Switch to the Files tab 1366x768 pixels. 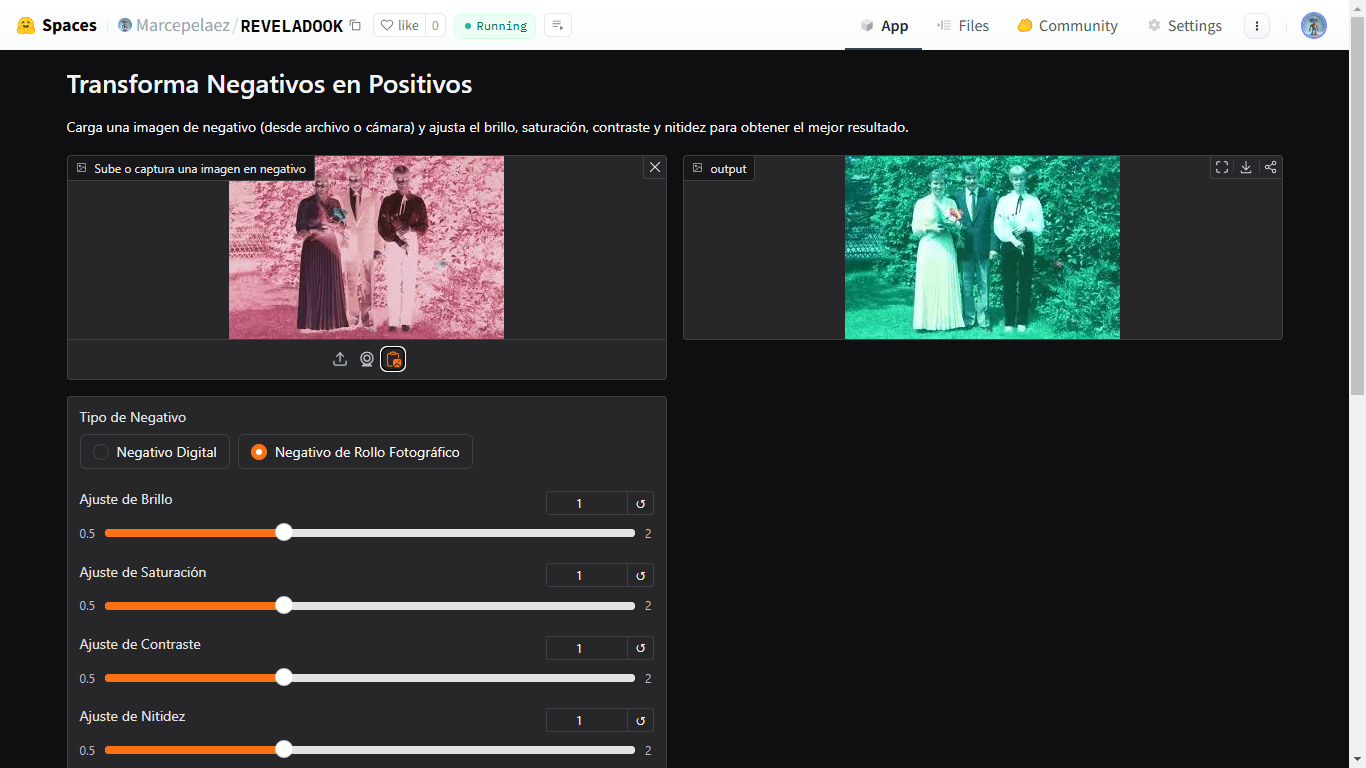pyautogui.click(x=963, y=26)
